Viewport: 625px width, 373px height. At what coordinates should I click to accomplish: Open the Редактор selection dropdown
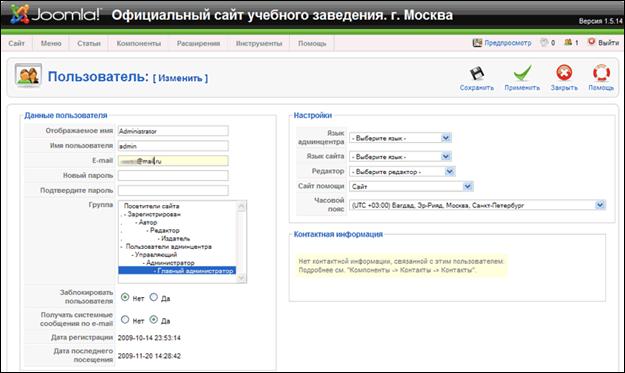pos(402,172)
